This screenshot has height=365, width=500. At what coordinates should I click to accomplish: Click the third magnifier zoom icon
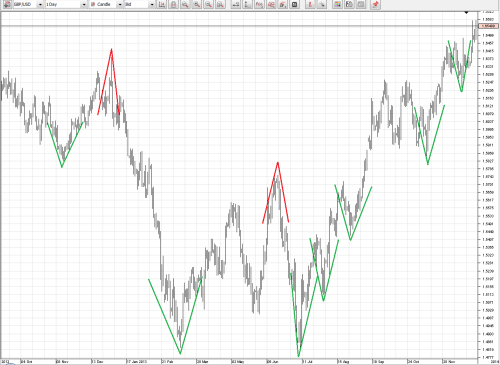[x=208, y=4]
